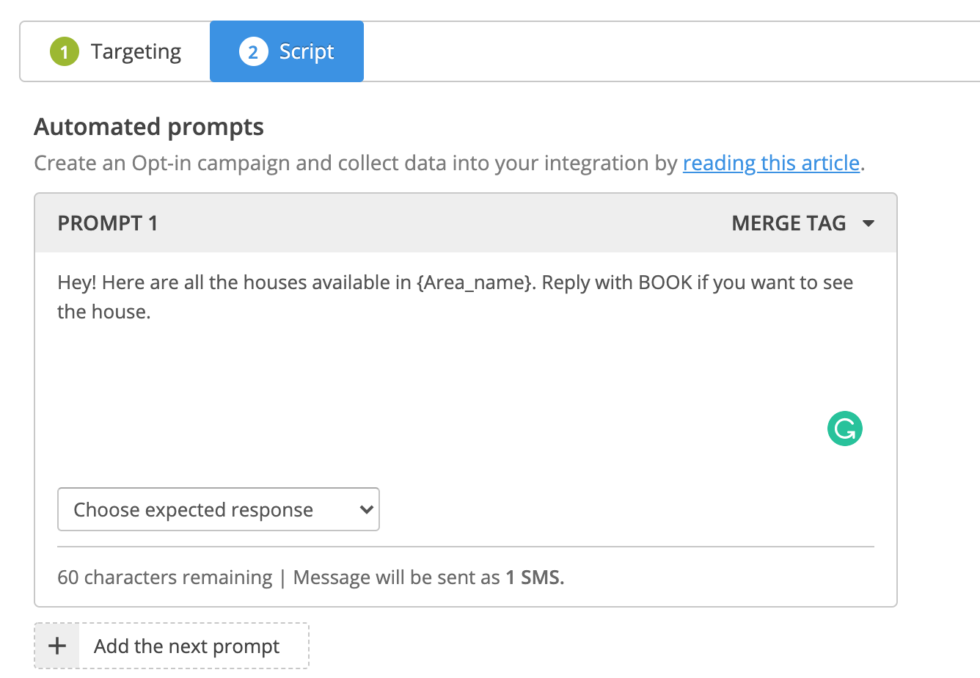The height and width of the screenshot is (678, 980).
Task: Expand the expected response chevron arrow
Action: coord(363,509)
